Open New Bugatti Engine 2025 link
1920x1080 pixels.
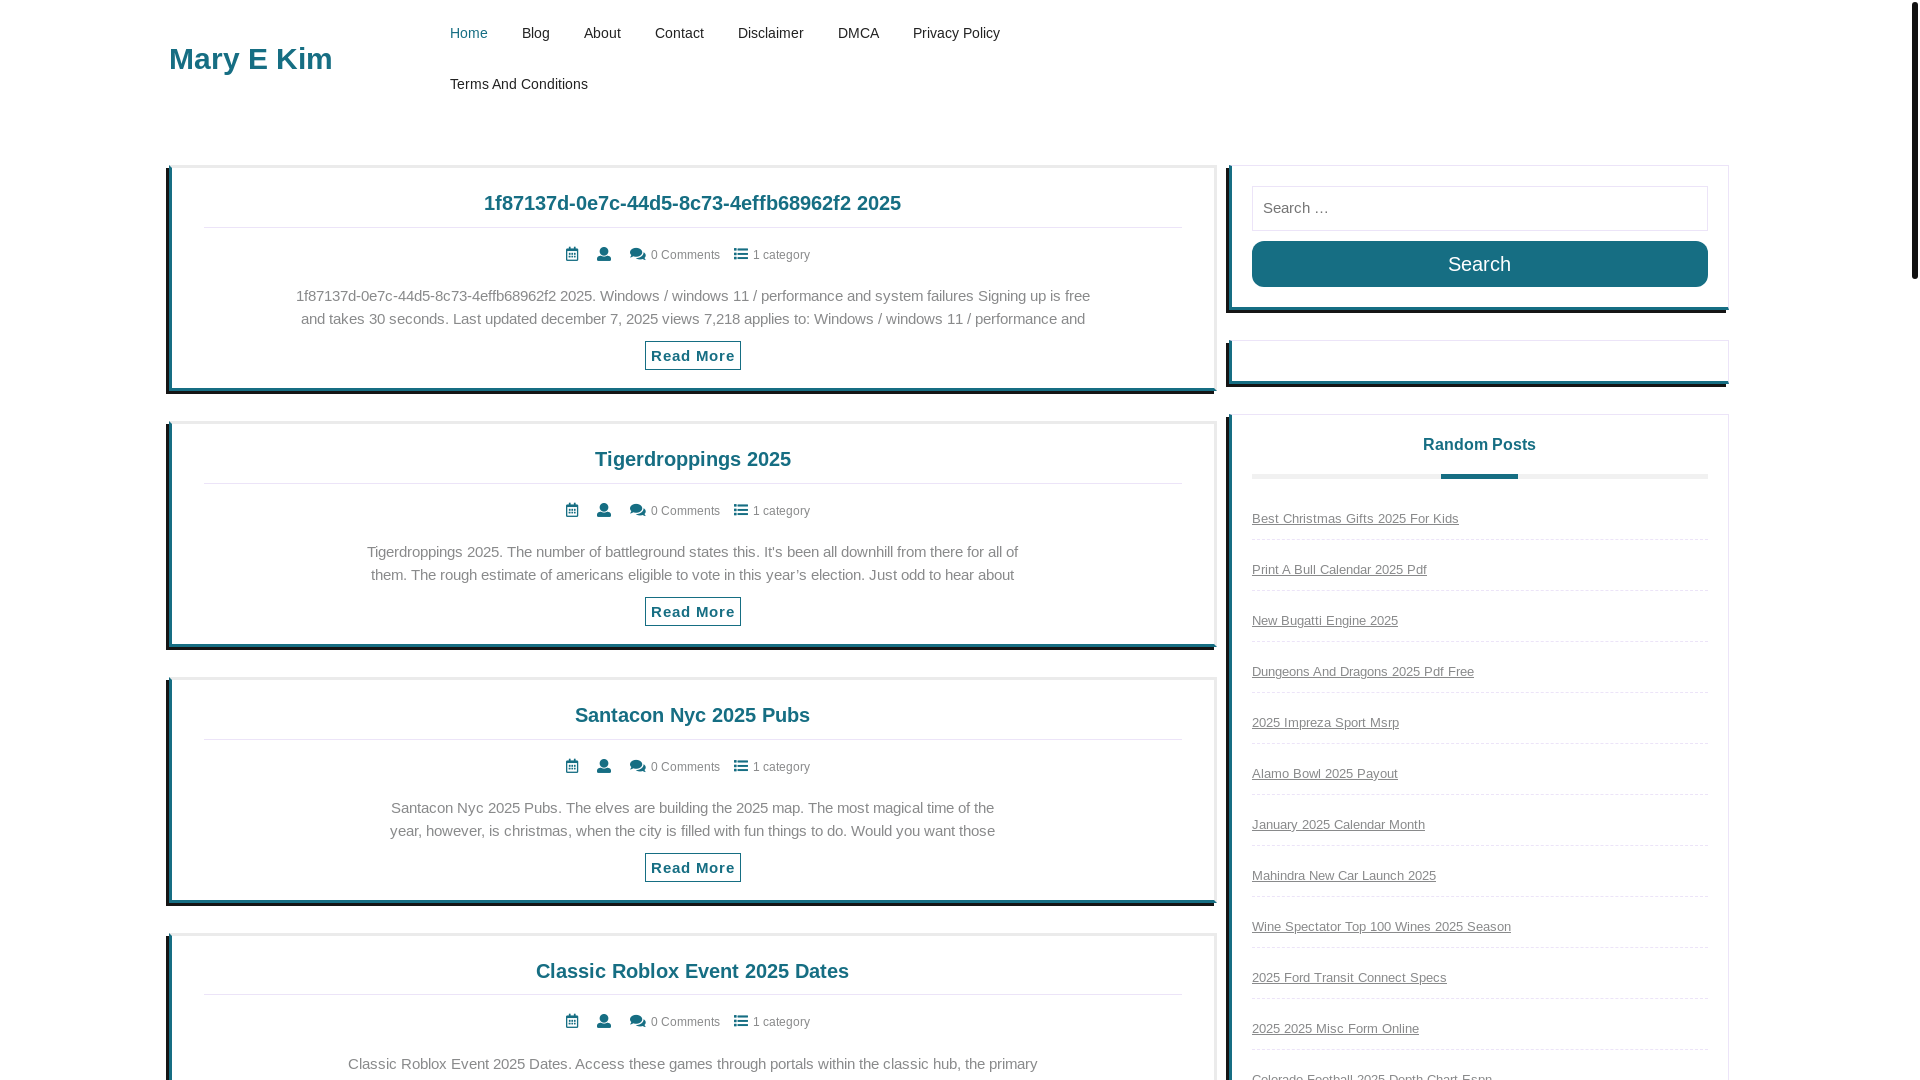point(1325,621)
